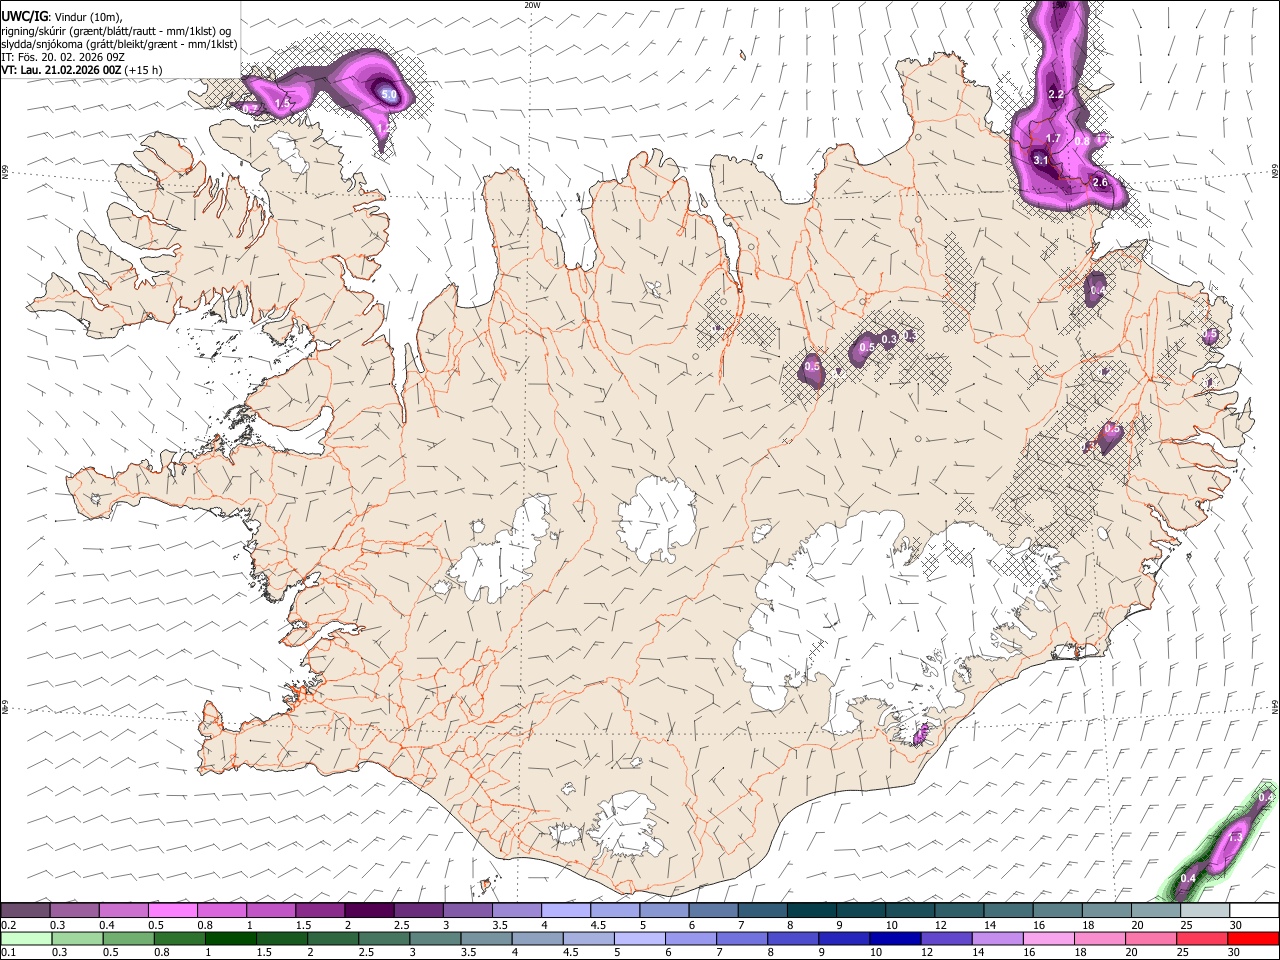Click the 'VT: Lau. 21.02.2026 00Z (+15 h)' valid time
The height and width of the screenshot is (960, 1280).
coord(82,70)
